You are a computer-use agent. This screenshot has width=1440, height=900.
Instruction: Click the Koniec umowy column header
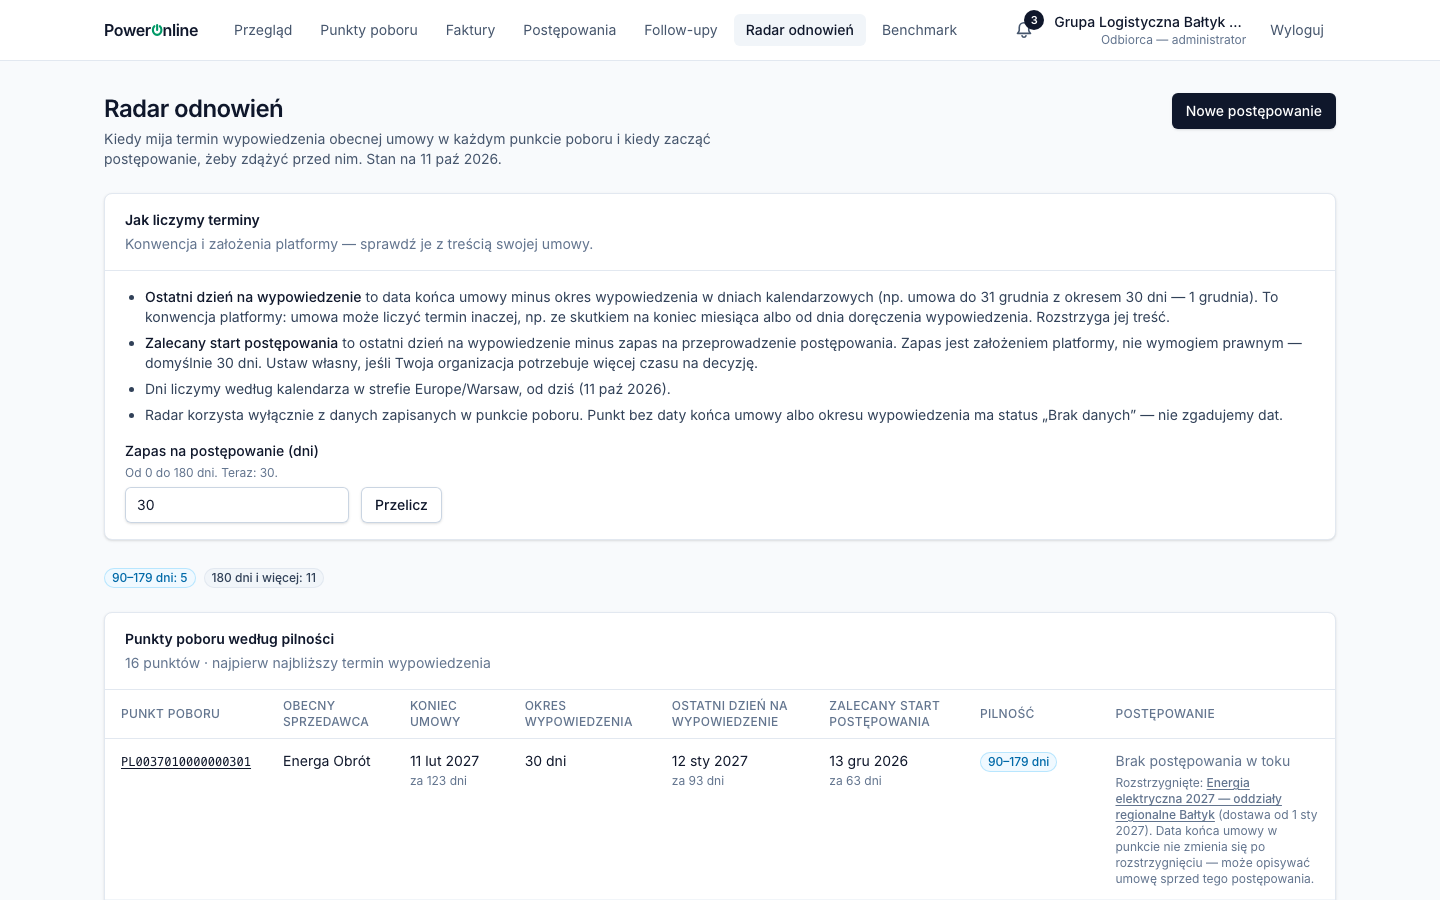point(435,714)
